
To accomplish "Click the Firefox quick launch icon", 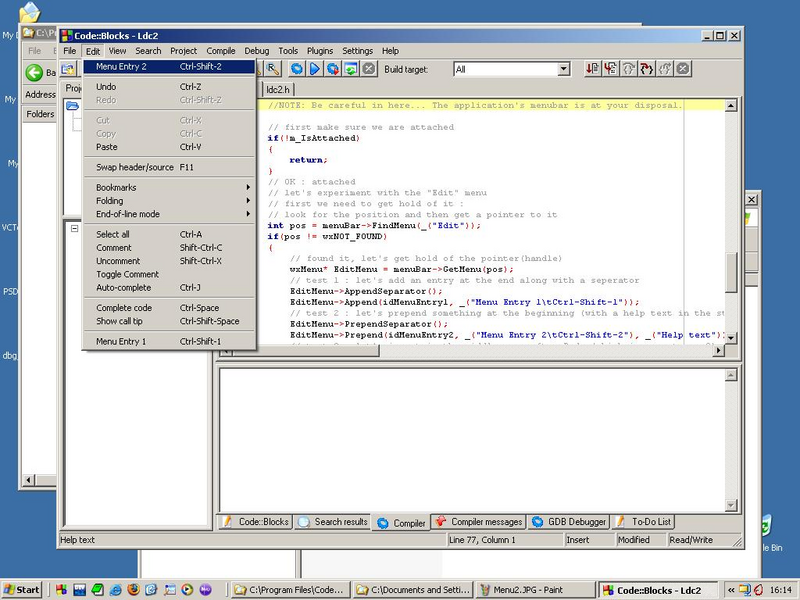I will (133, 590).
